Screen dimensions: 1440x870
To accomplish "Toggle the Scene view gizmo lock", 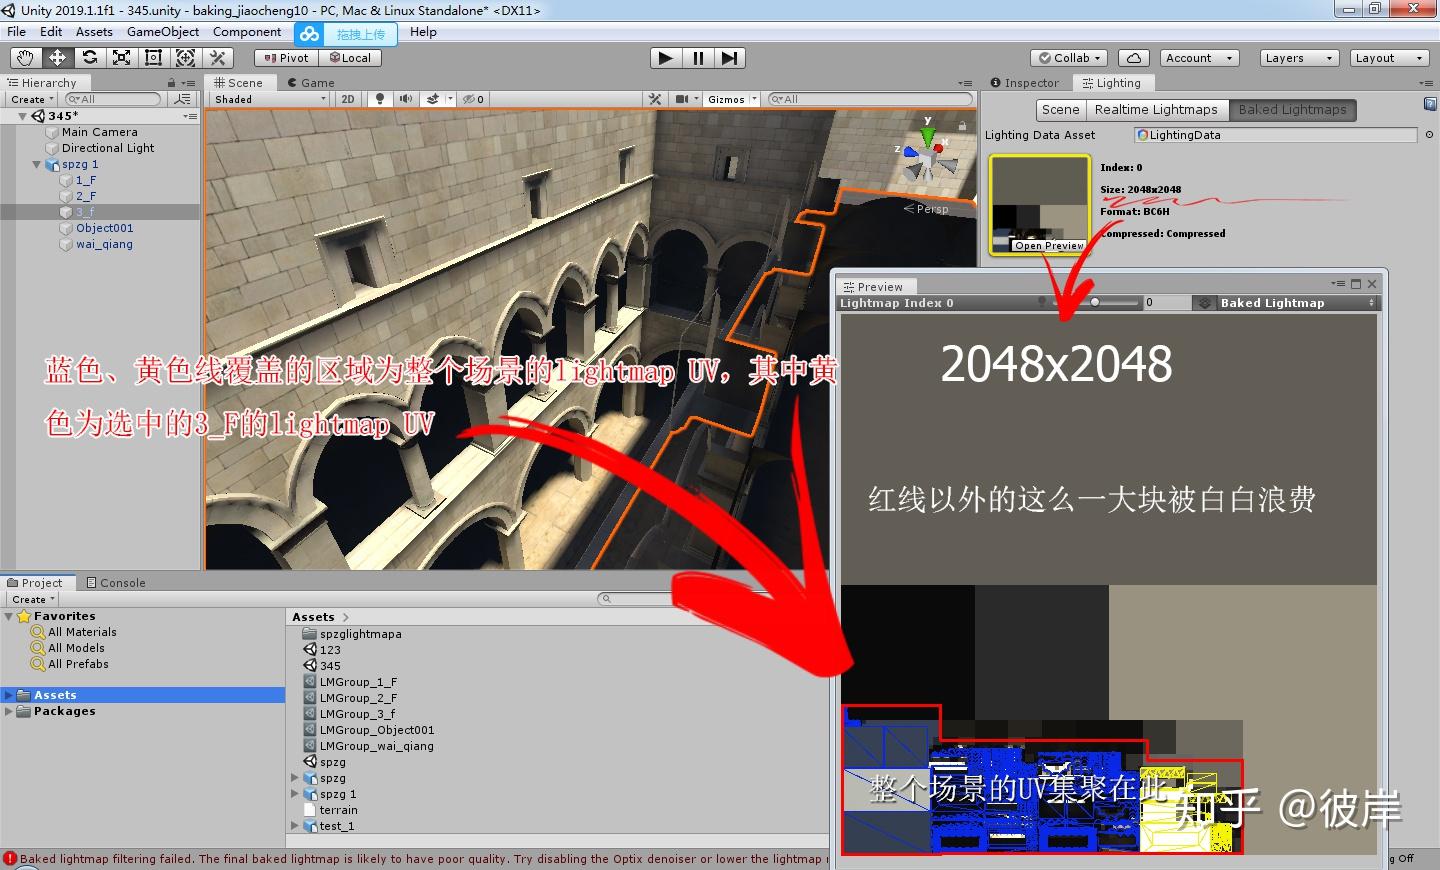I will coord(962,126).
